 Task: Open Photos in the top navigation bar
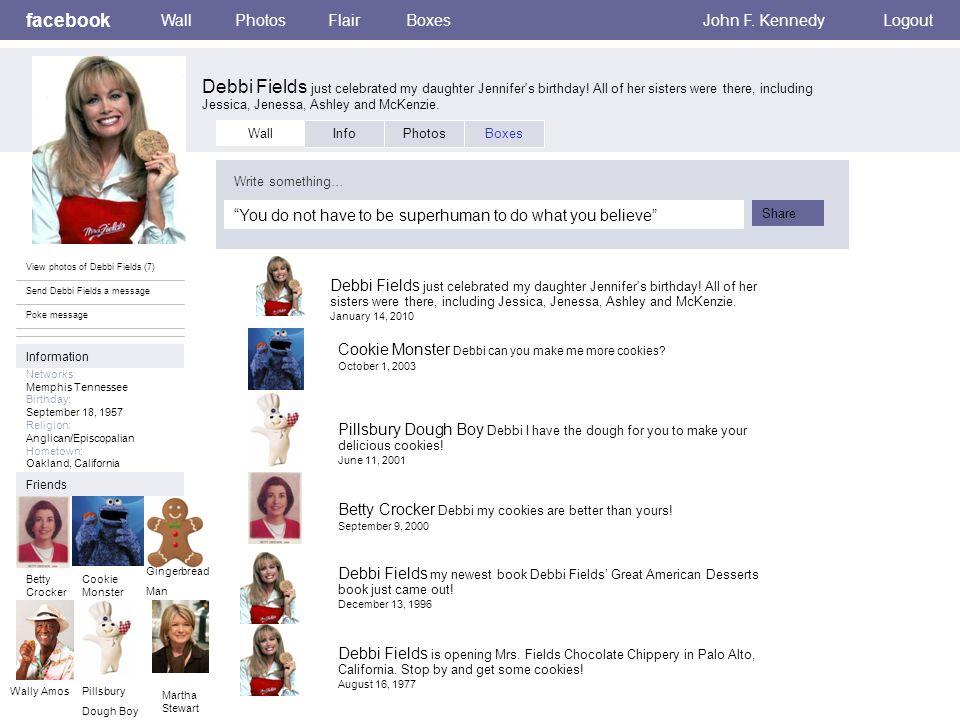260,20
